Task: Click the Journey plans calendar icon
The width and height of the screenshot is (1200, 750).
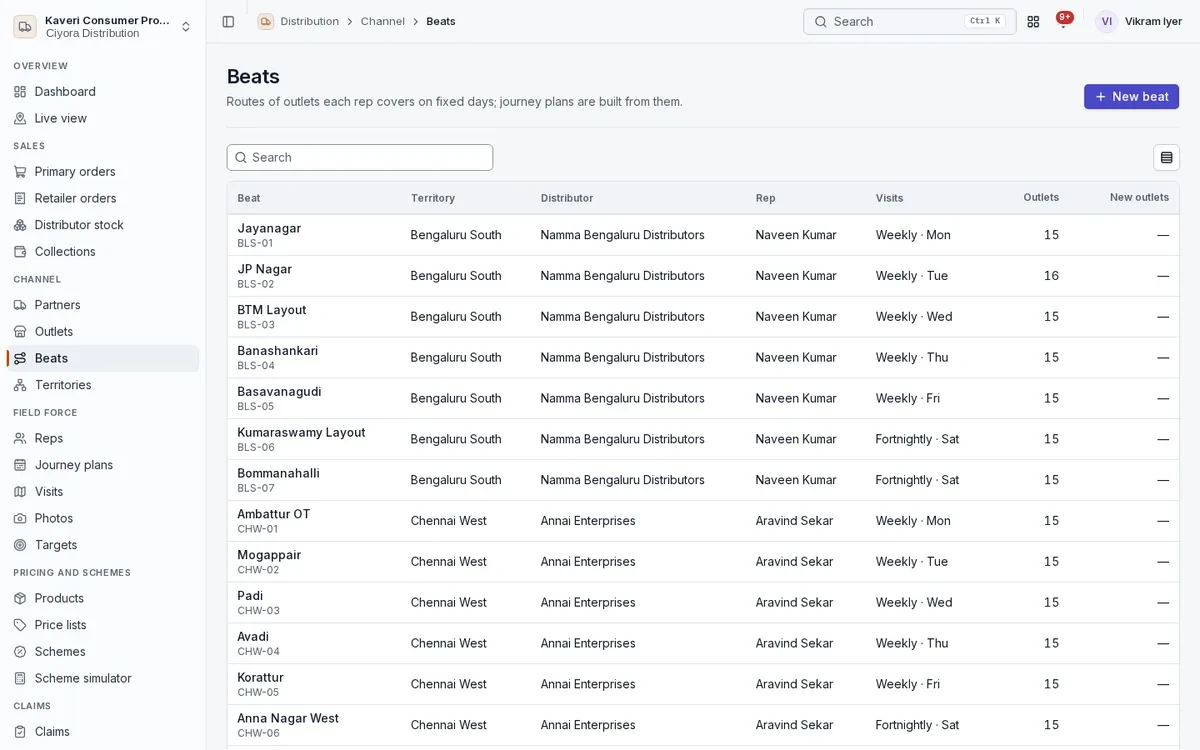Action: click(20, 465)
